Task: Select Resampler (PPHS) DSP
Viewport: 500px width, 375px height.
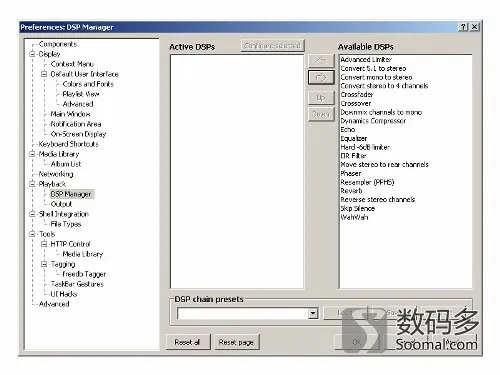Action: pyautogui.click(x=367, y=182)
